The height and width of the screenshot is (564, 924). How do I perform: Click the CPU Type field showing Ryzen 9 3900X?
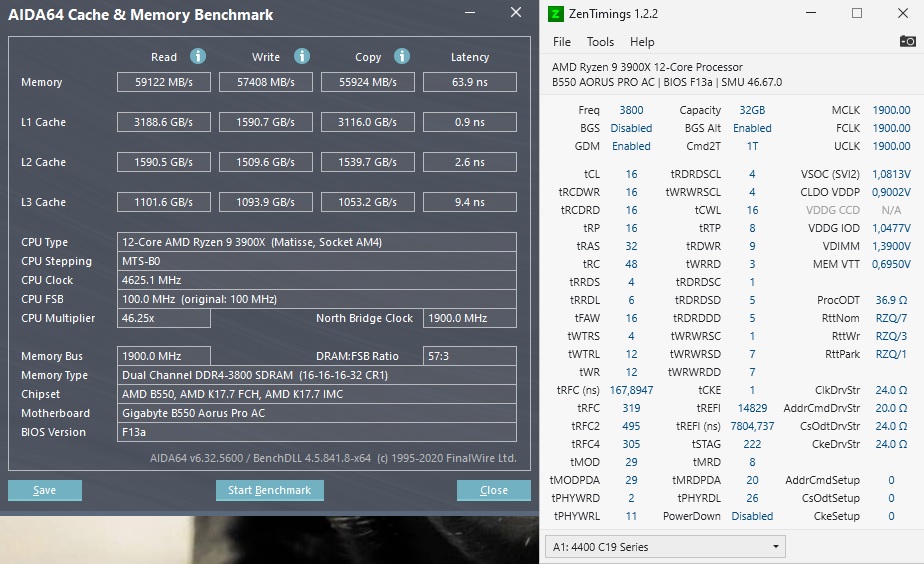317,242
